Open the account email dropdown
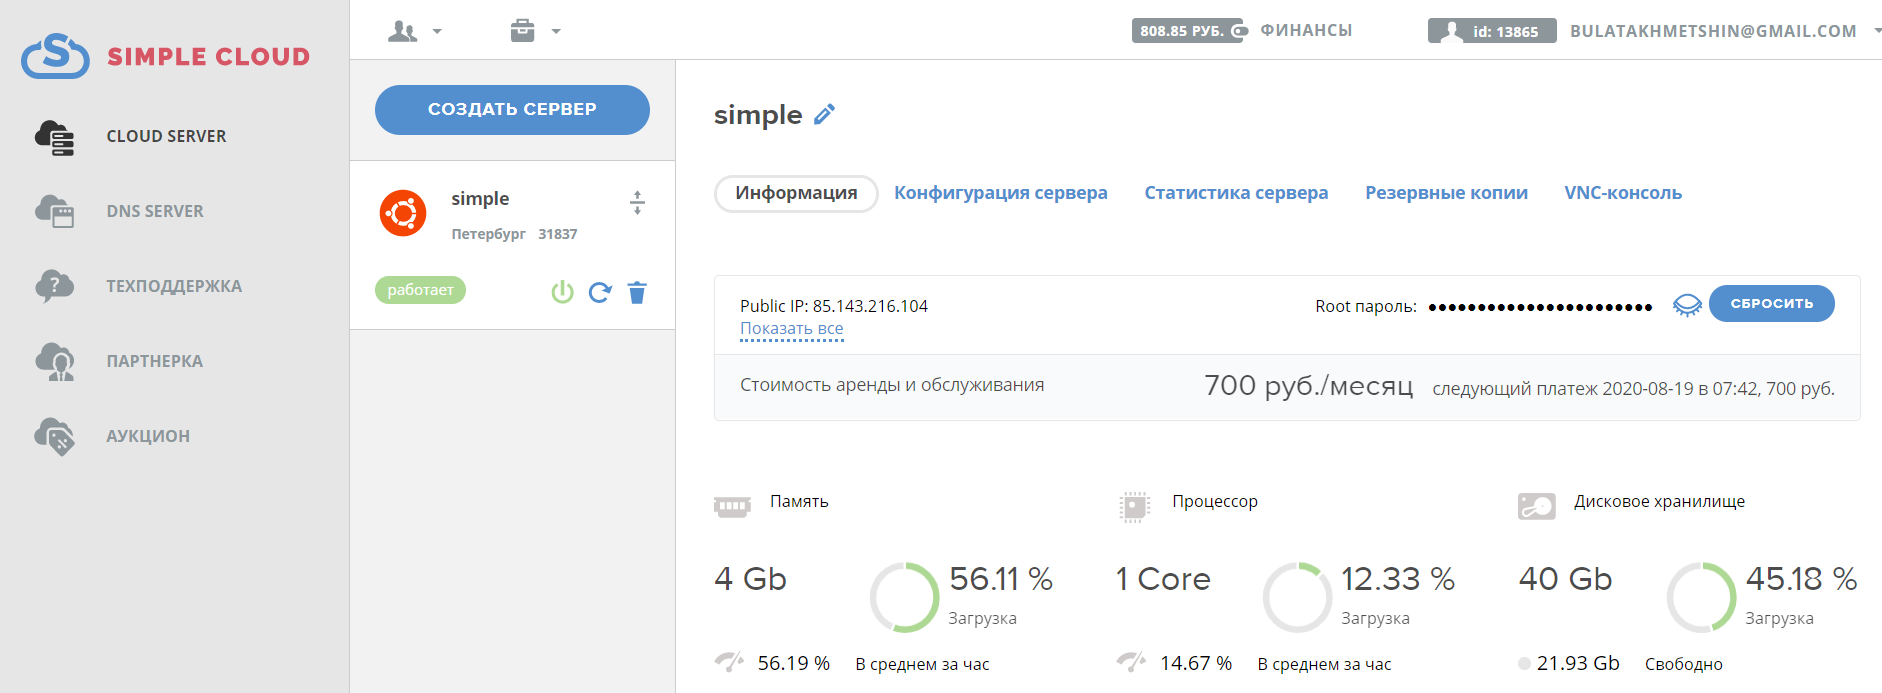Image resolution: width=1882 pixels, height=693 pixels. pyautogui.click(x=1720, y=31)
